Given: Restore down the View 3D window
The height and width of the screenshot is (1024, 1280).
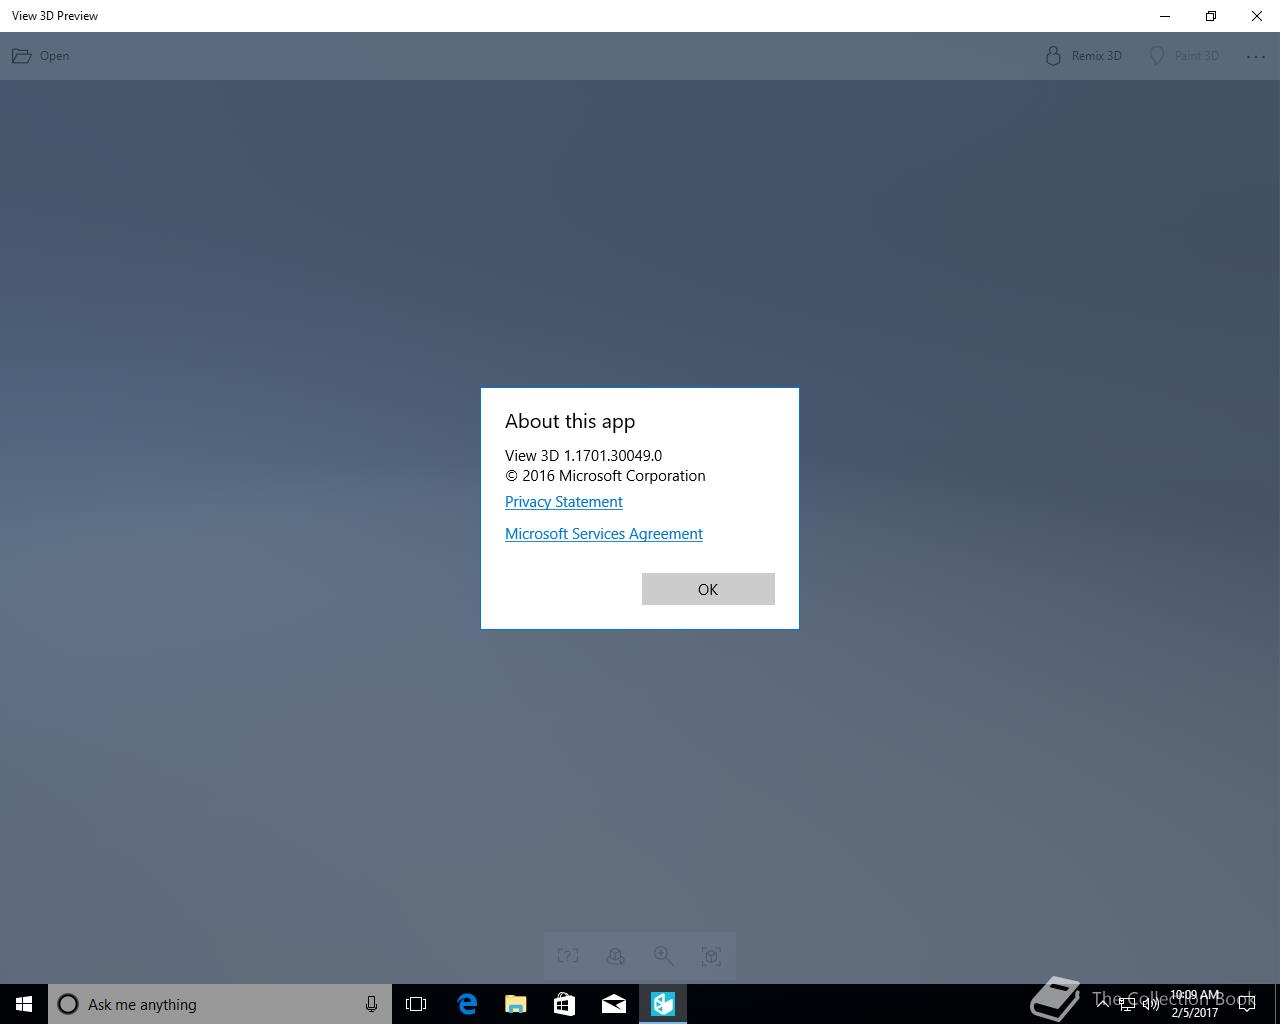Looking at the screenshot, I should [x=1211, y=16].
